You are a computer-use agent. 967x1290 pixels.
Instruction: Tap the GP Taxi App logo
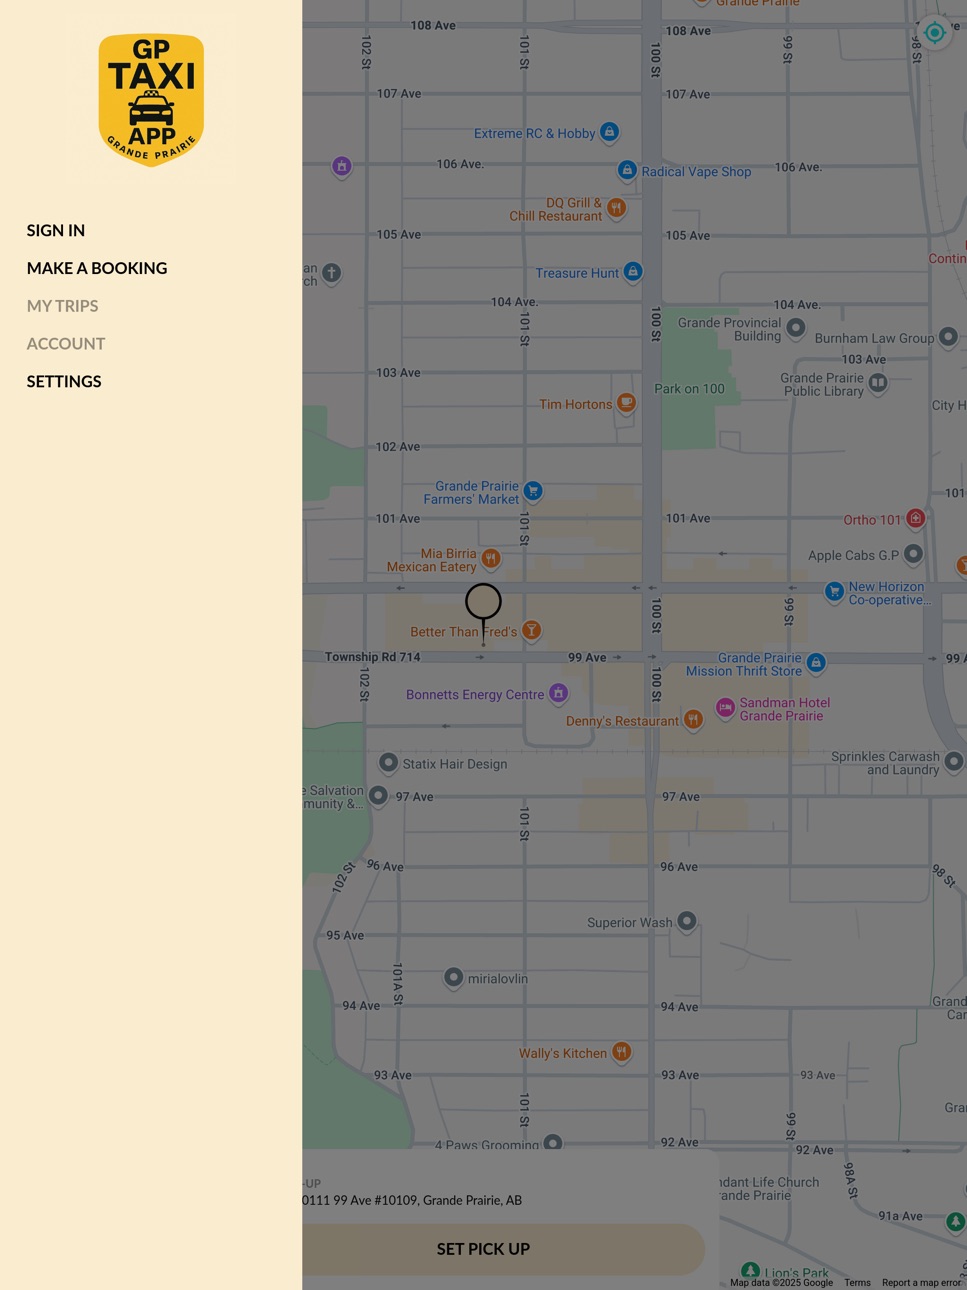click(x=151, y=100)
